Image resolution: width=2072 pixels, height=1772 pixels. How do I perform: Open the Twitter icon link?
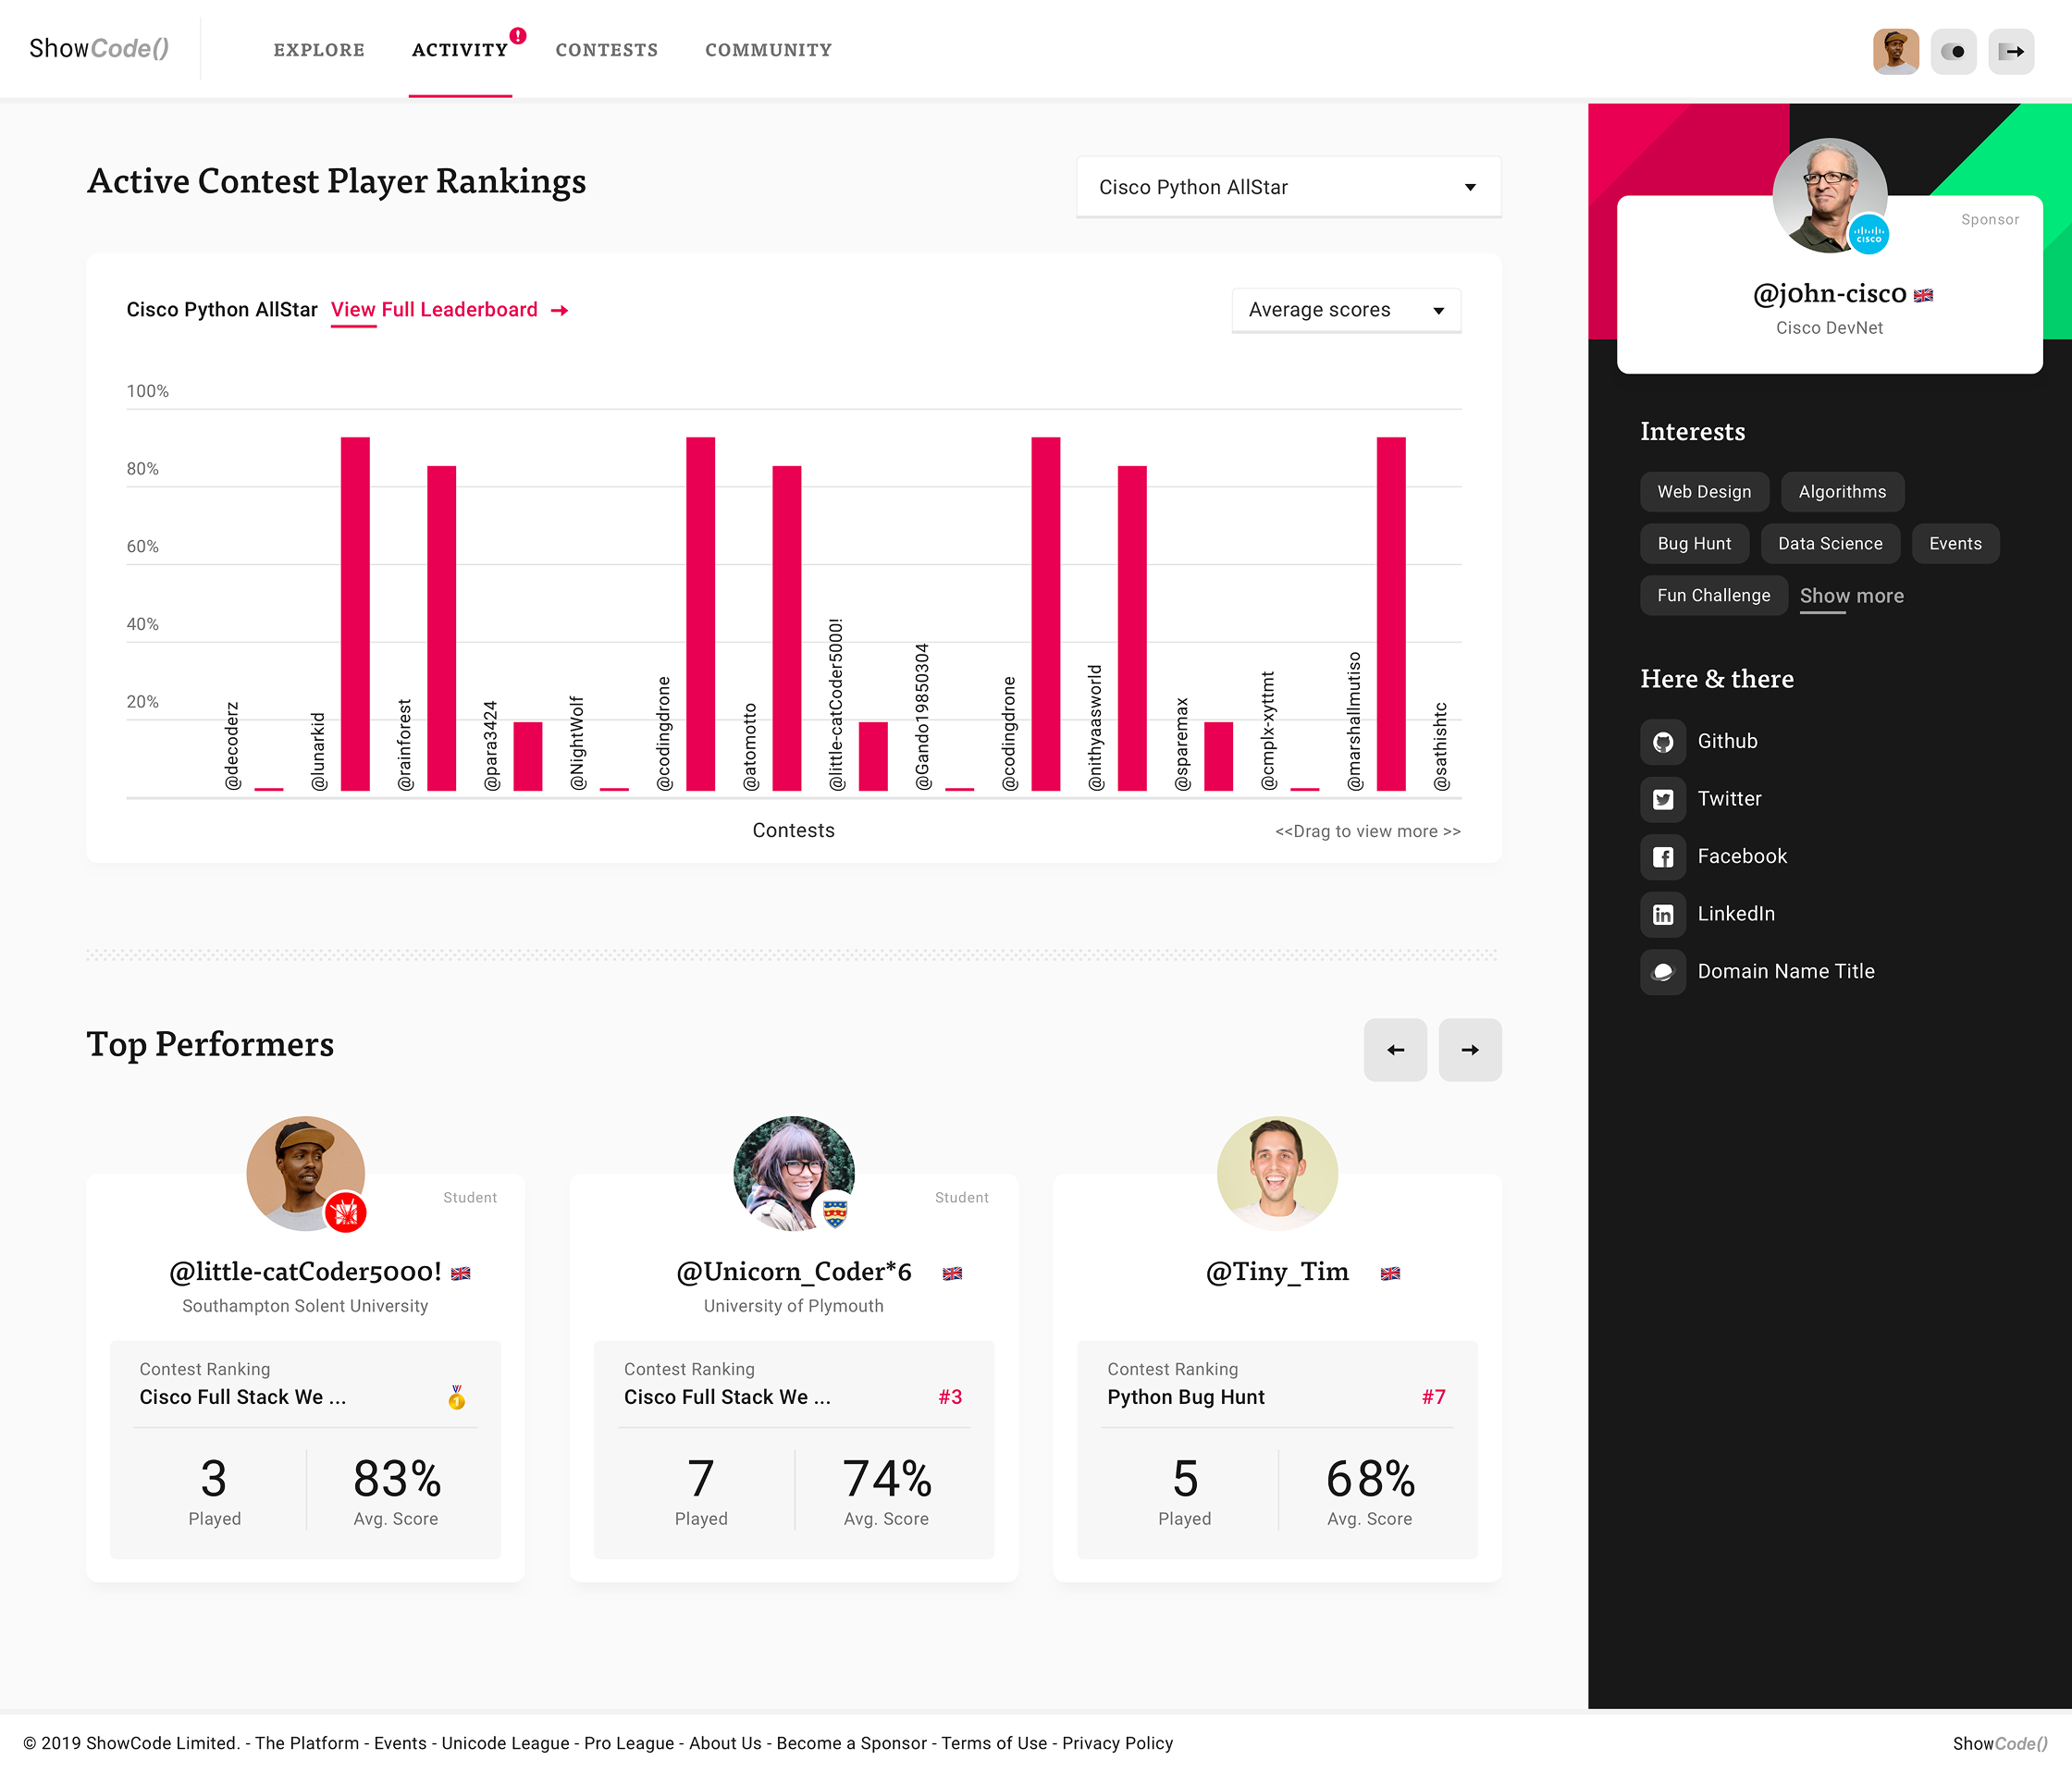point(1663,799)
